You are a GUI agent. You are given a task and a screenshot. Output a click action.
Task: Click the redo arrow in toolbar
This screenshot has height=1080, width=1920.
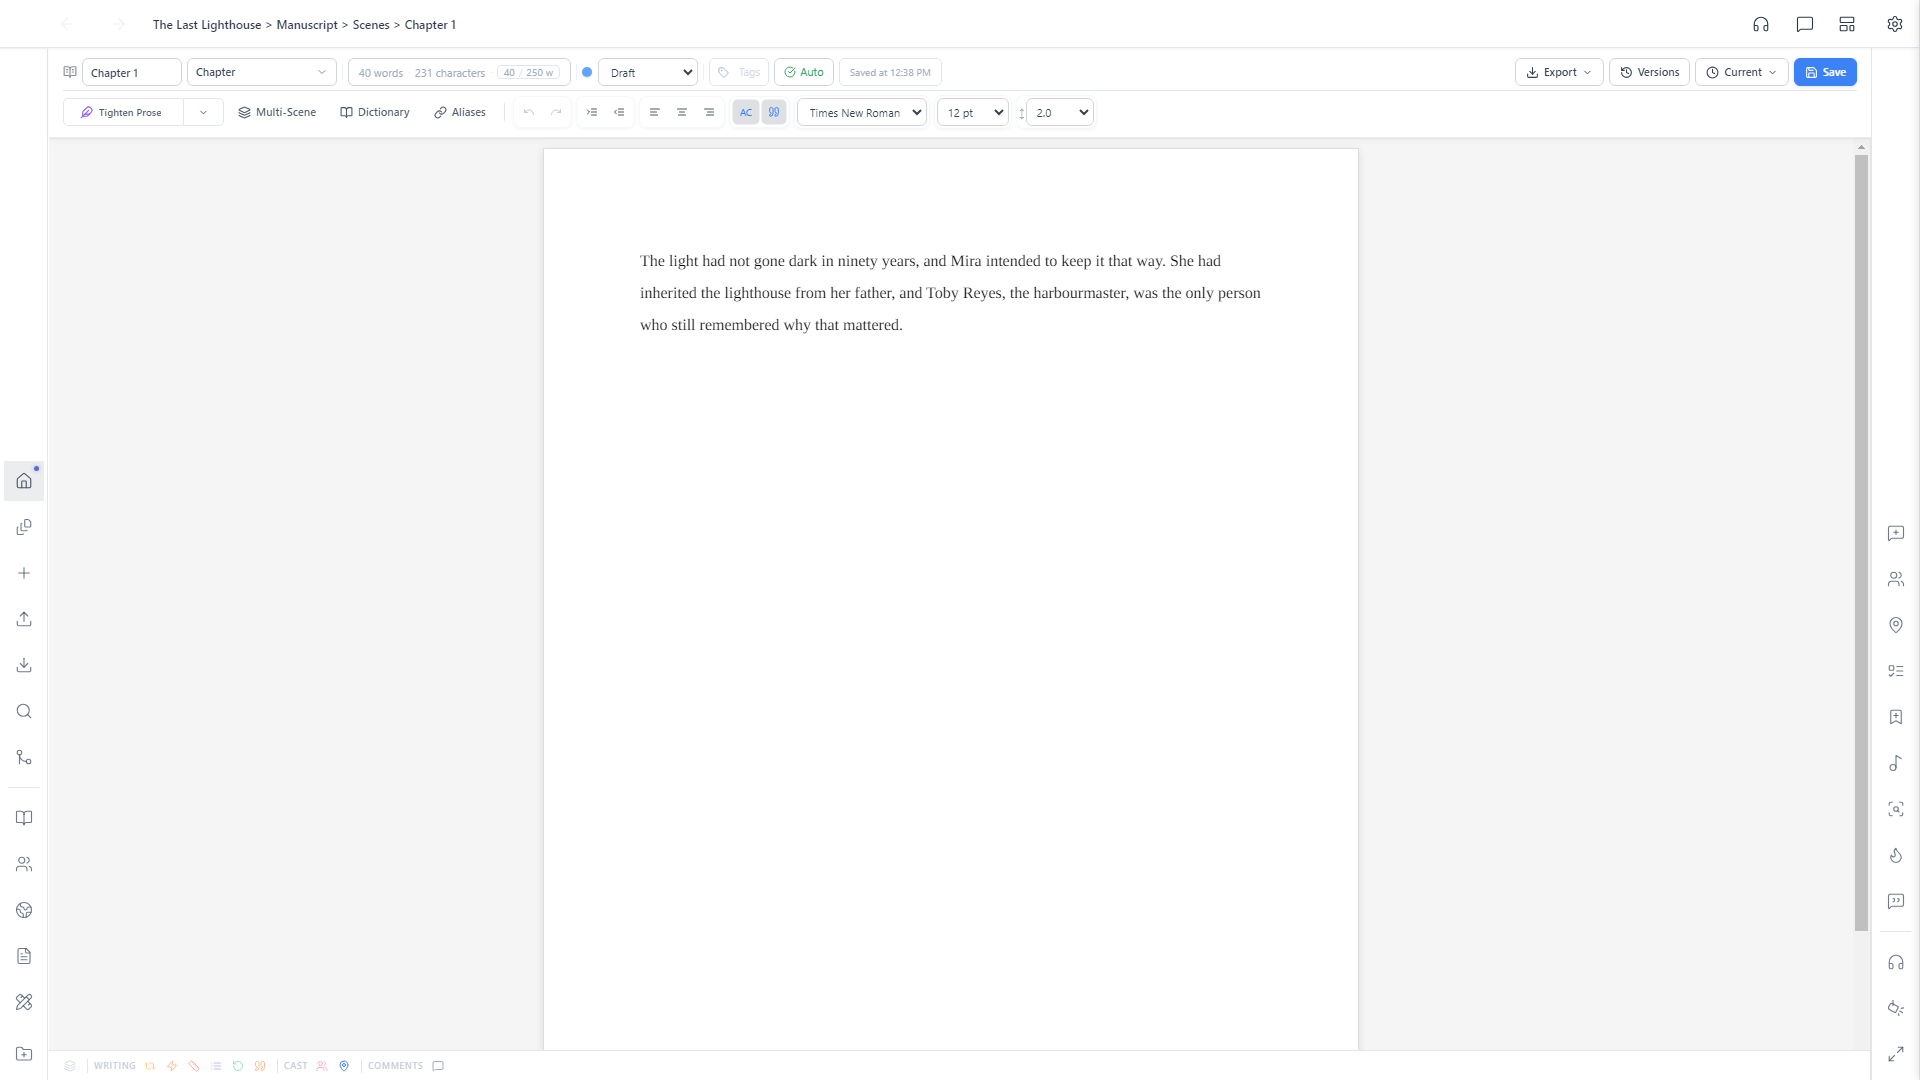click(556, 112)
